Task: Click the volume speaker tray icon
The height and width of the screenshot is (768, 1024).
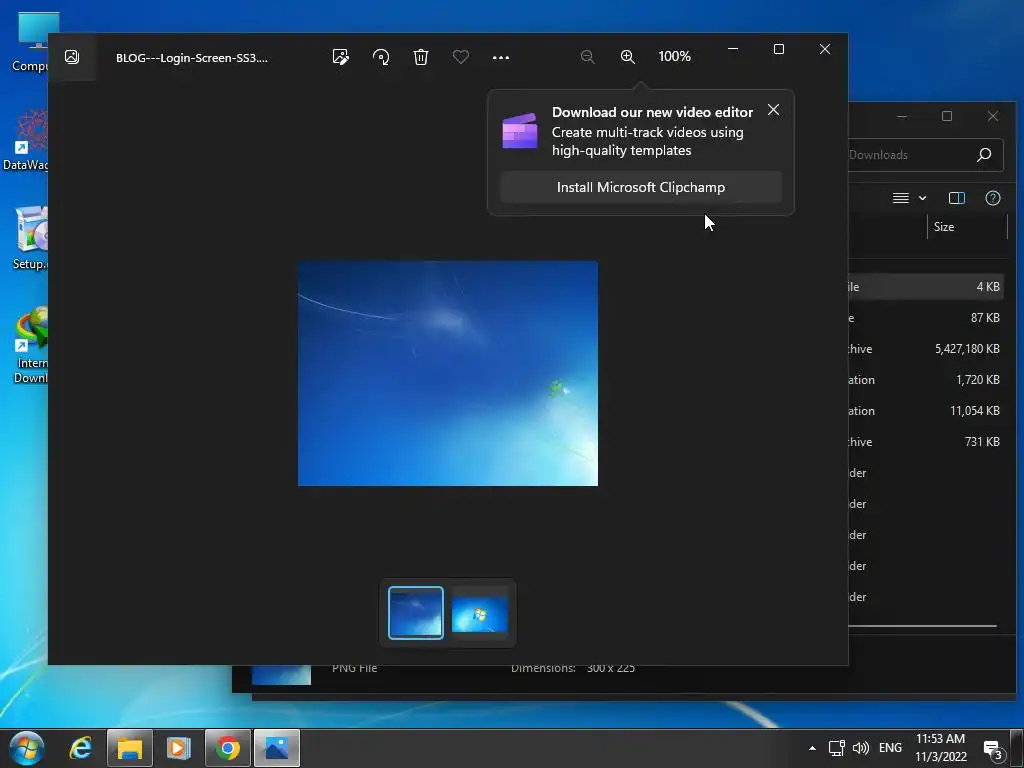Action: 861,748
